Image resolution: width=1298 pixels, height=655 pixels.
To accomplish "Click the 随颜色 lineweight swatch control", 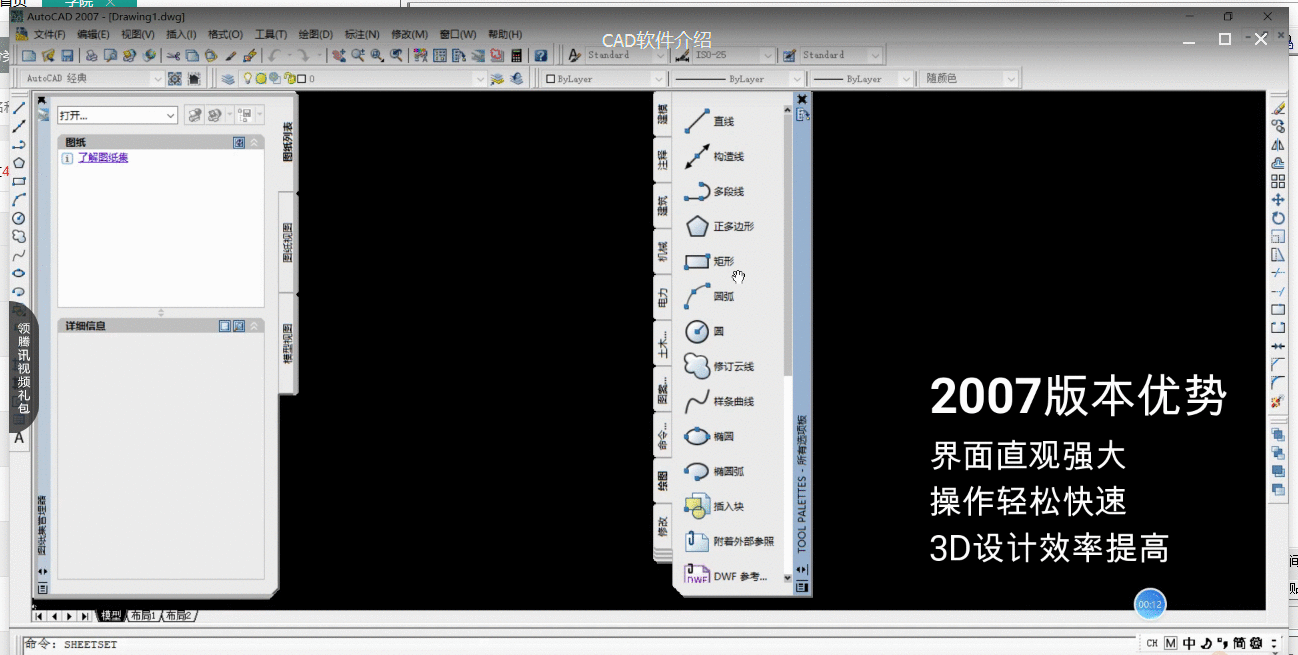I will (x=968, y=78).
